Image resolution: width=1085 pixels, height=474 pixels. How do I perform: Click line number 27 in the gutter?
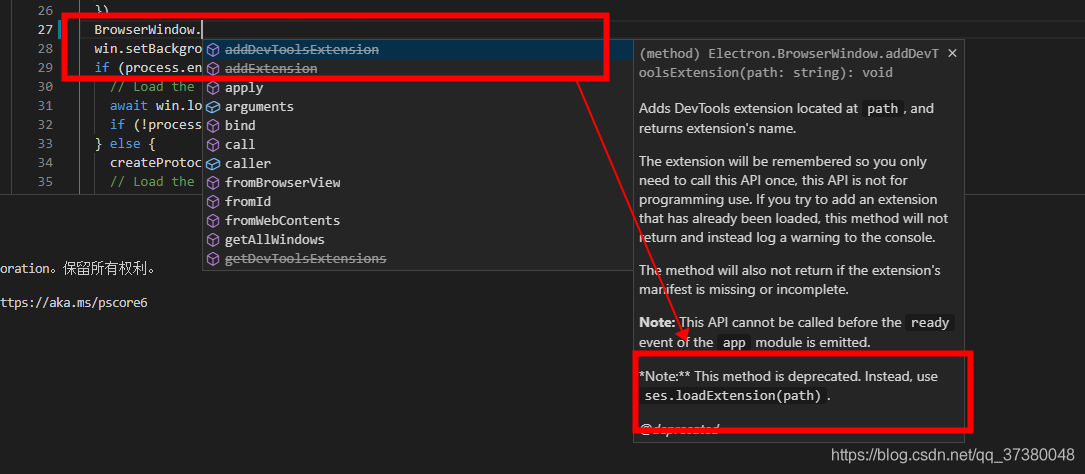click(x=45, y=30)
